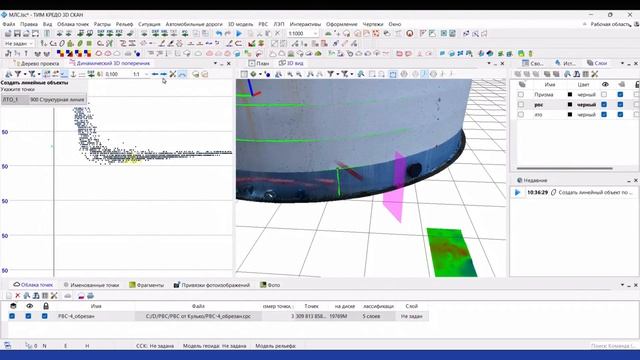640x360 pixels.
Task: Expand filter dropdown arrow in cross-section toolbar
Action: pyautogui.click(x=25, y=74)
